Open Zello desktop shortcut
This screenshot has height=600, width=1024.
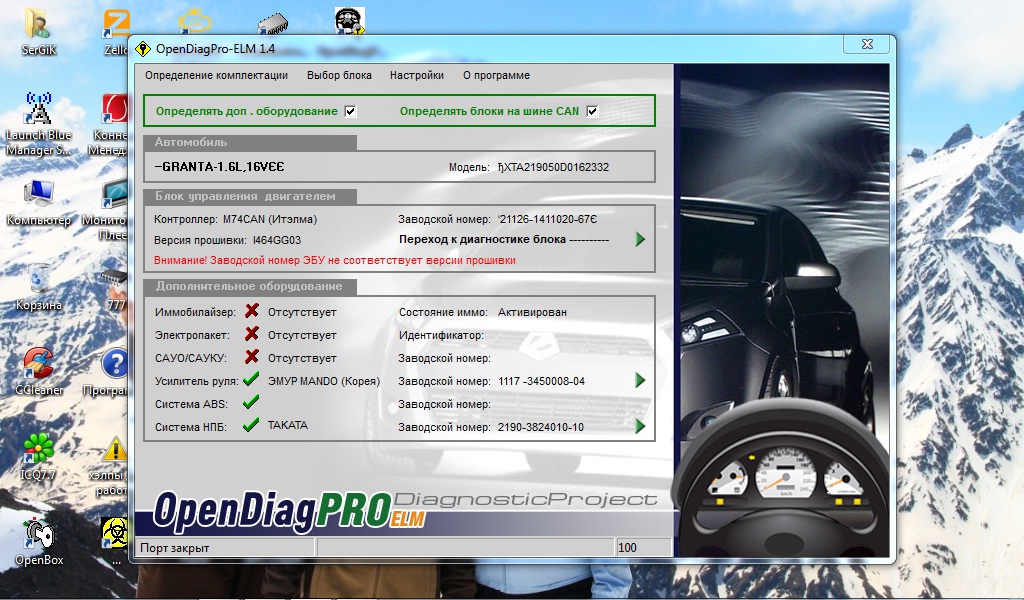tap(116, 31)
